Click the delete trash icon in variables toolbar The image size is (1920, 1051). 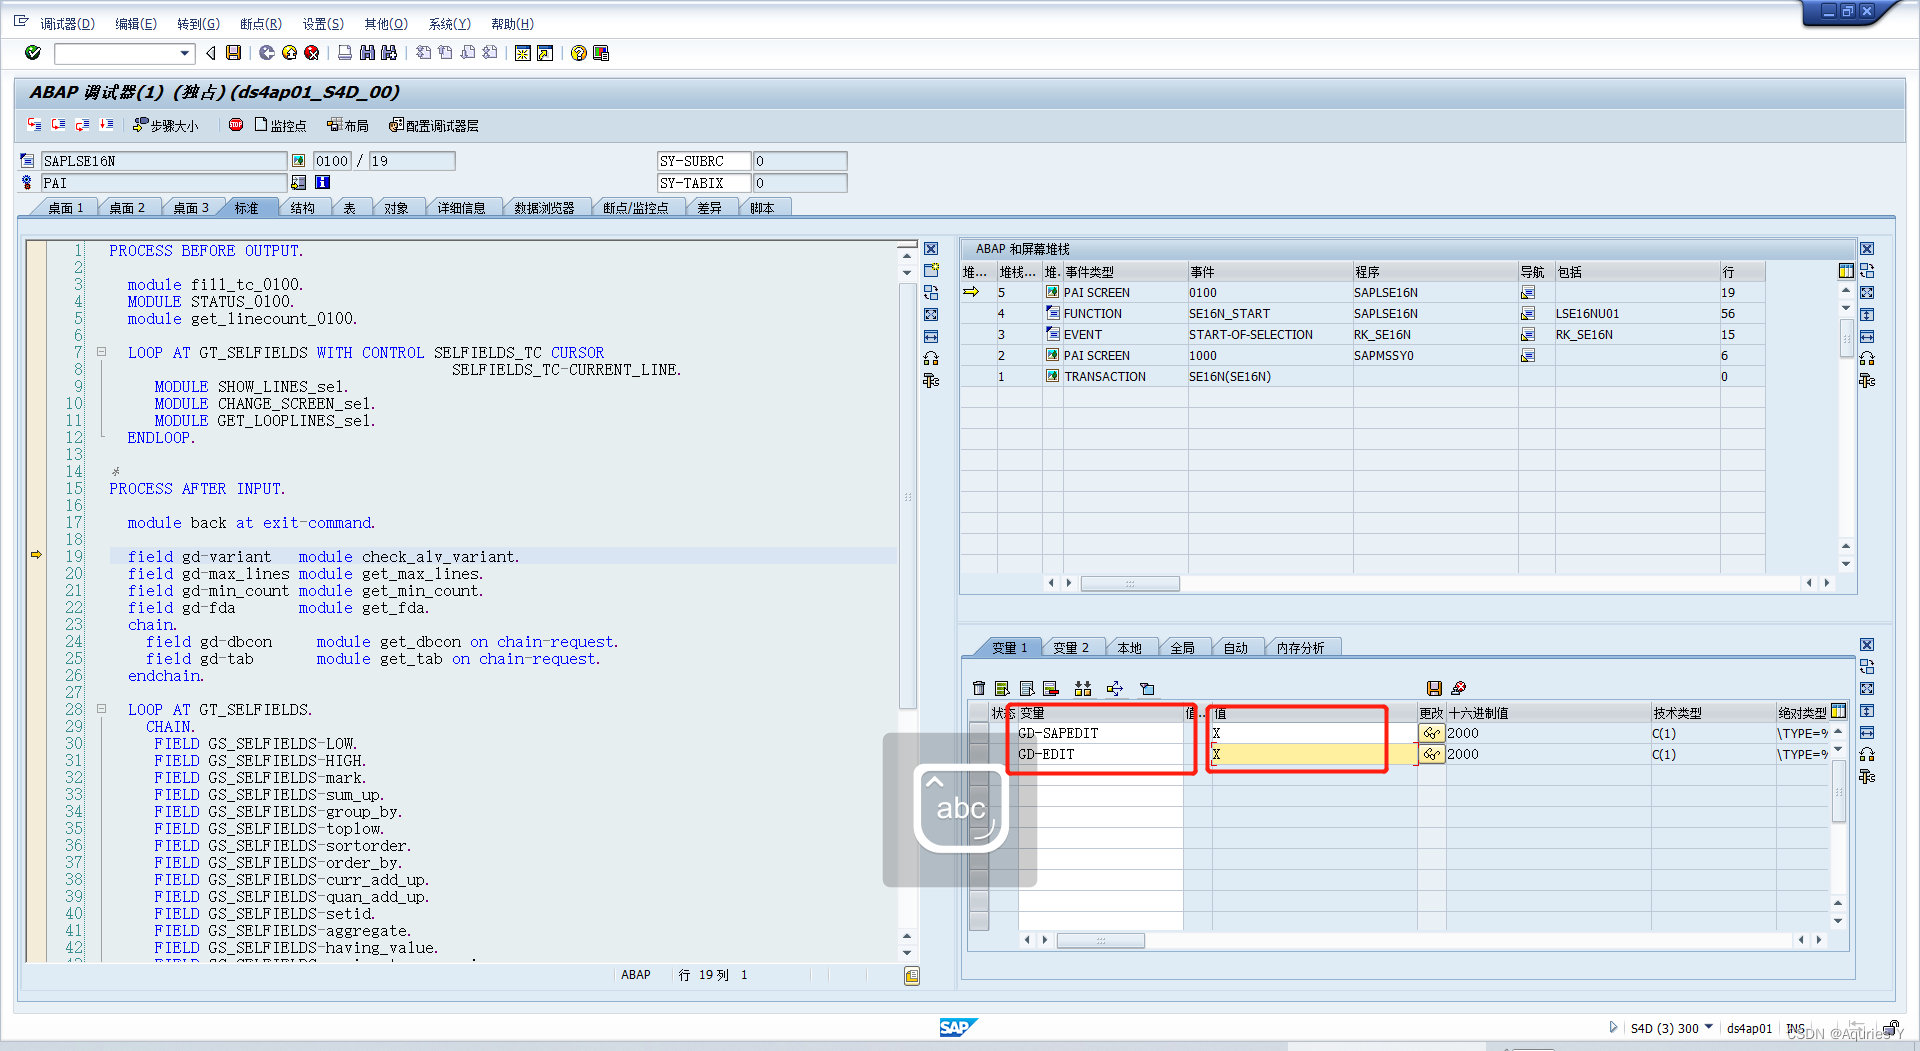(979, 688)
